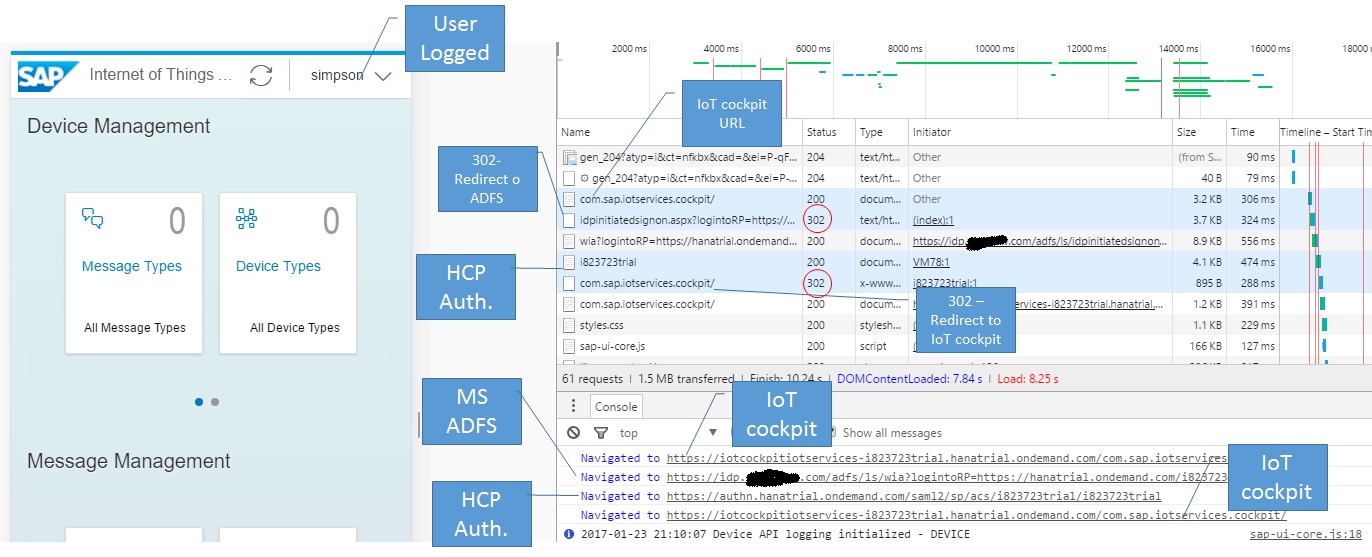
Task: Click file icon of sap-ui-core.js row
Action: point(569,346)
